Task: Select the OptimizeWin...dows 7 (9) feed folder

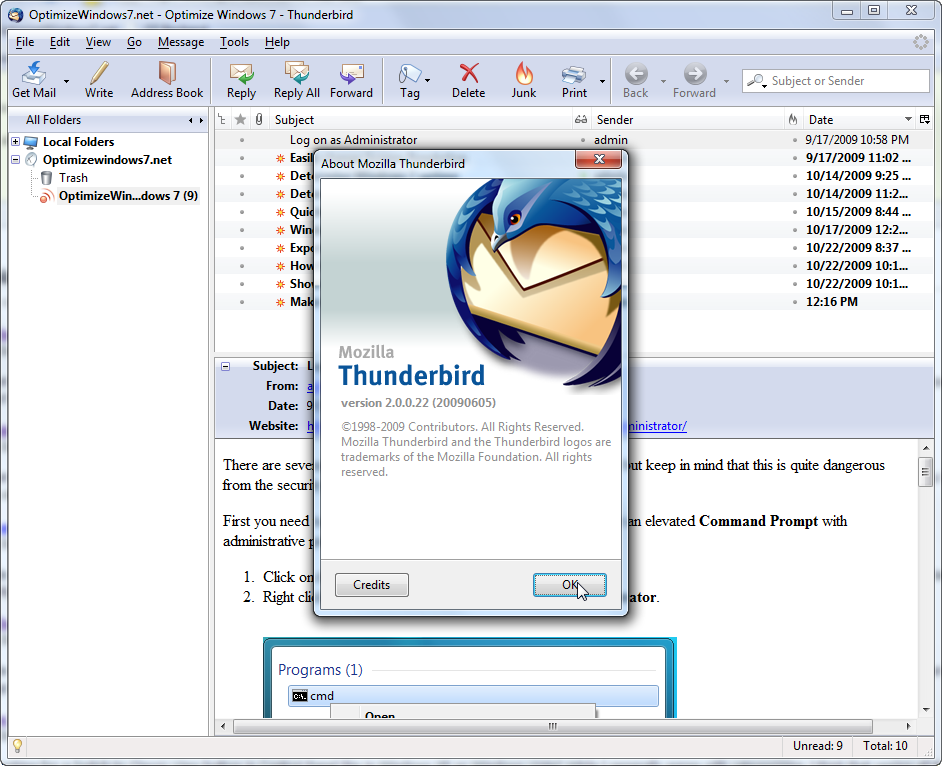Action: (128, 196)
